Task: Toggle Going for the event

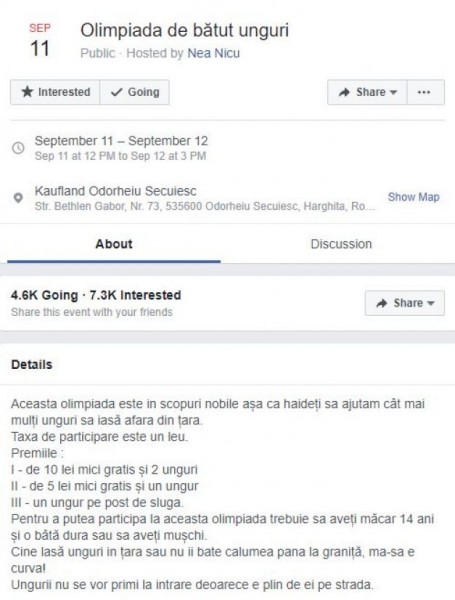Action: tap(135, 92)
